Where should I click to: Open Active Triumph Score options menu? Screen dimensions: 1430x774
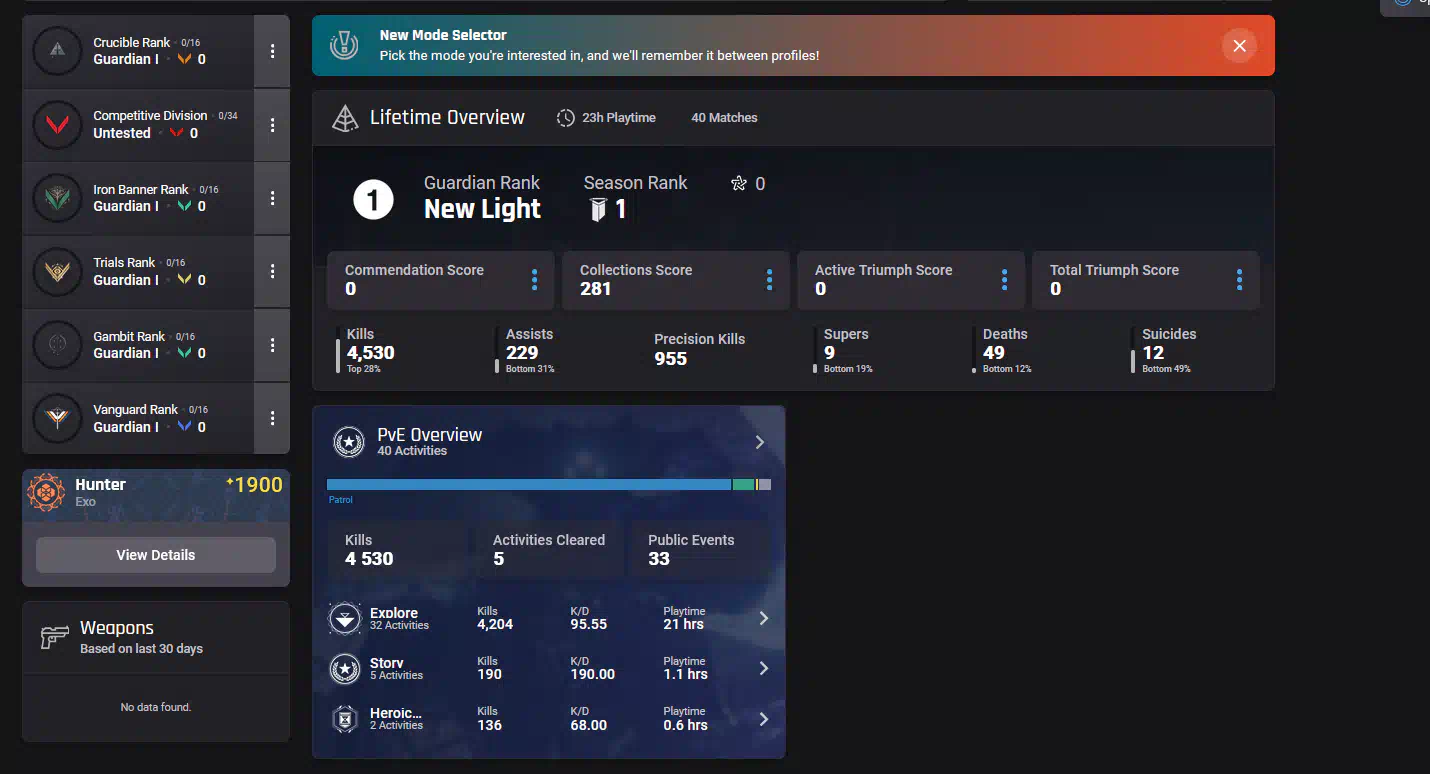click(1004, 280)
